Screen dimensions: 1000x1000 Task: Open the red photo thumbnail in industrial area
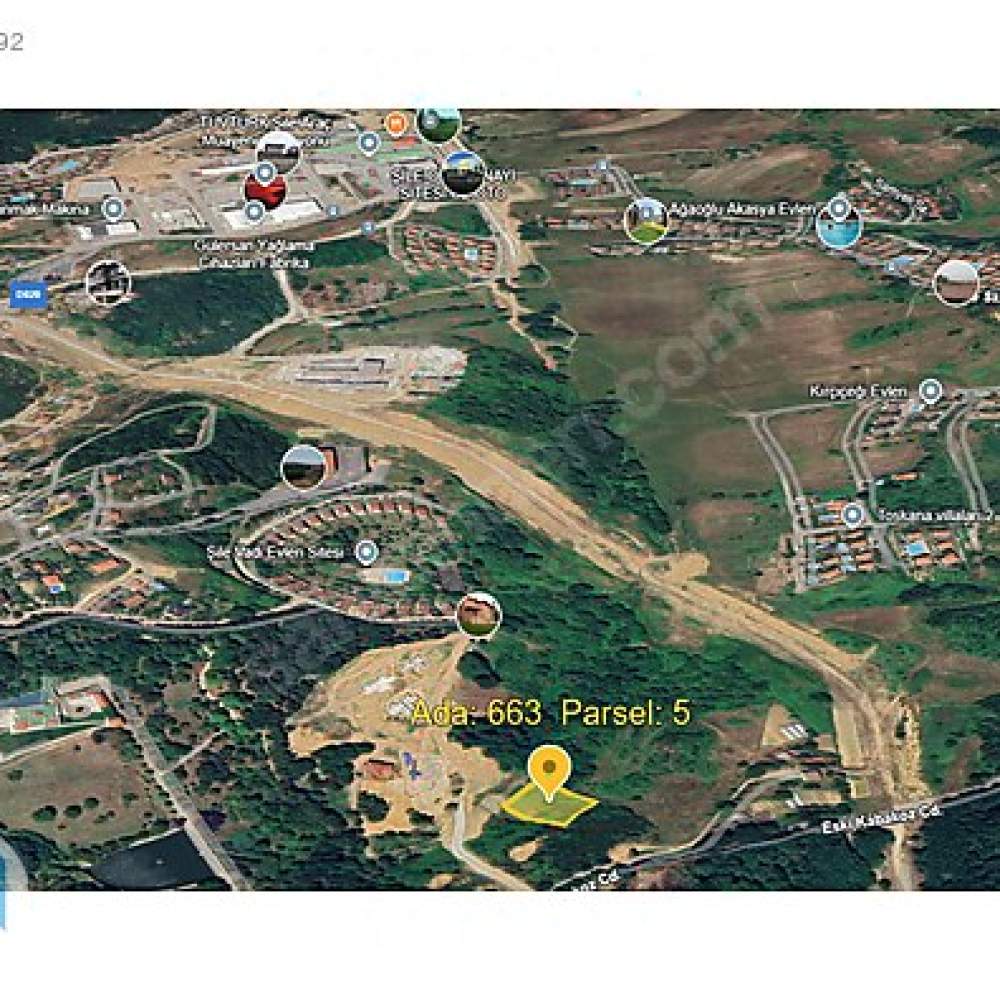tap(265, 189)
